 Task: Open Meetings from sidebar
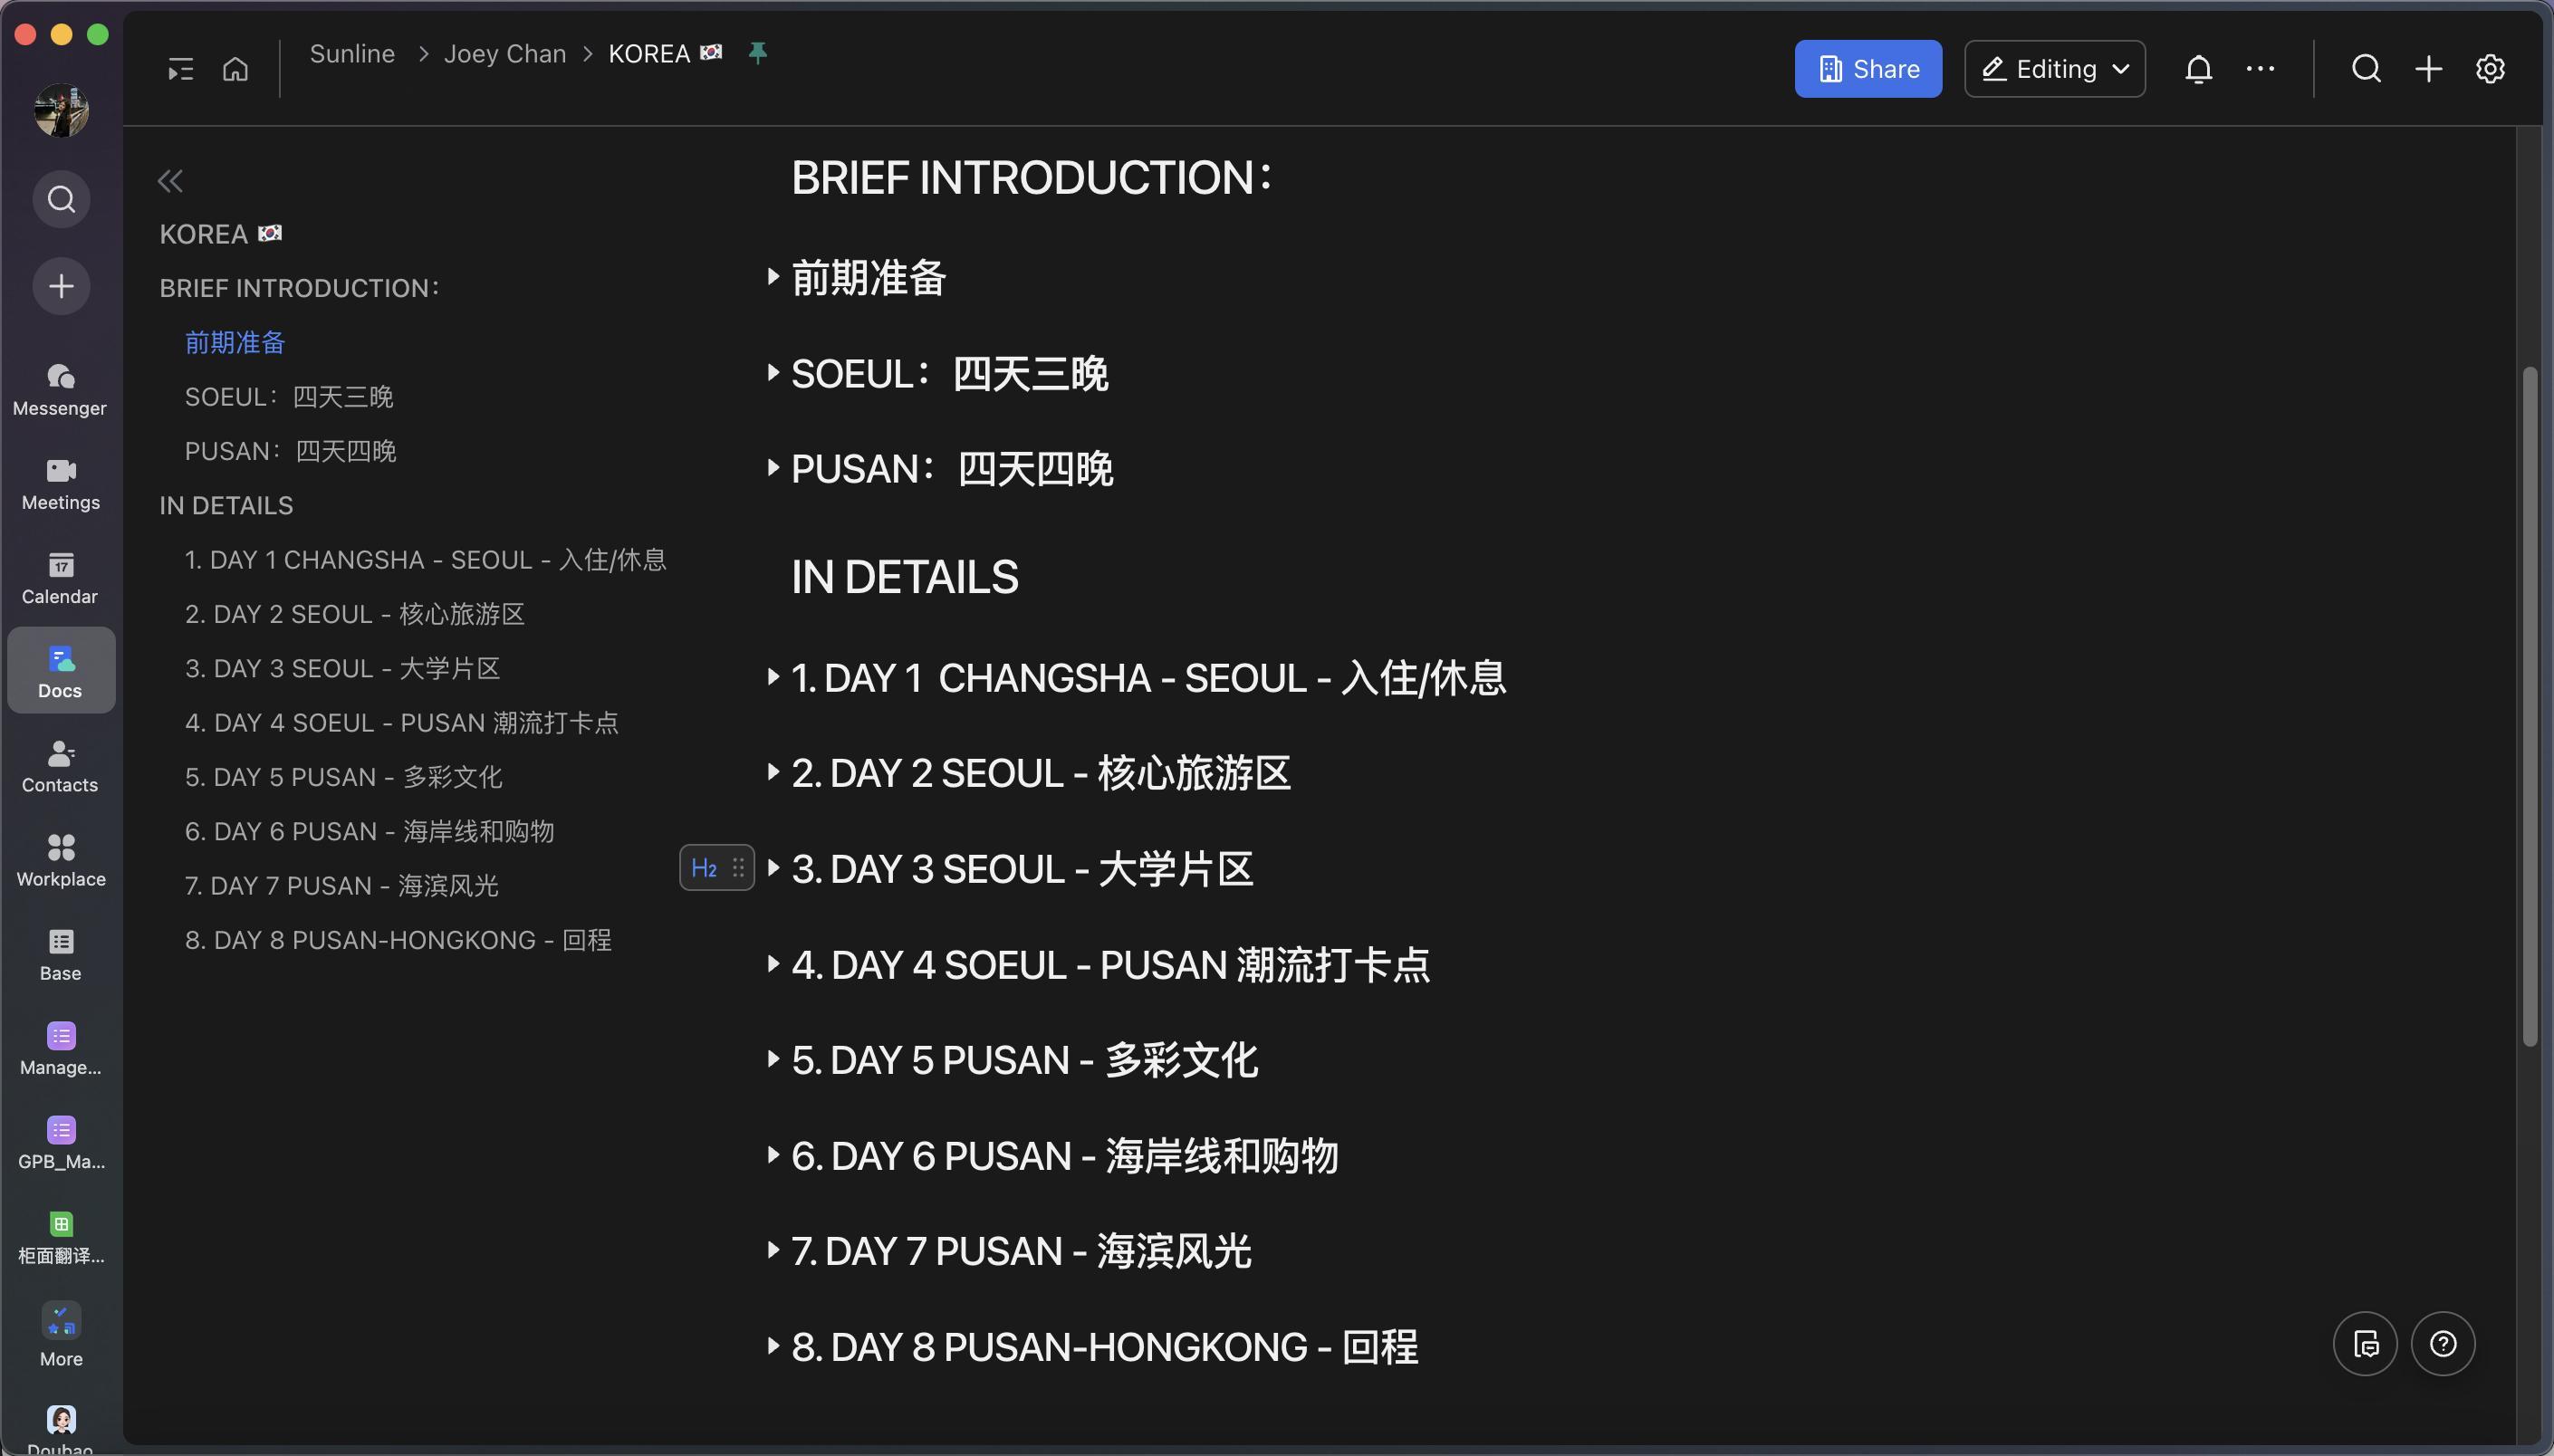point(60,483)
